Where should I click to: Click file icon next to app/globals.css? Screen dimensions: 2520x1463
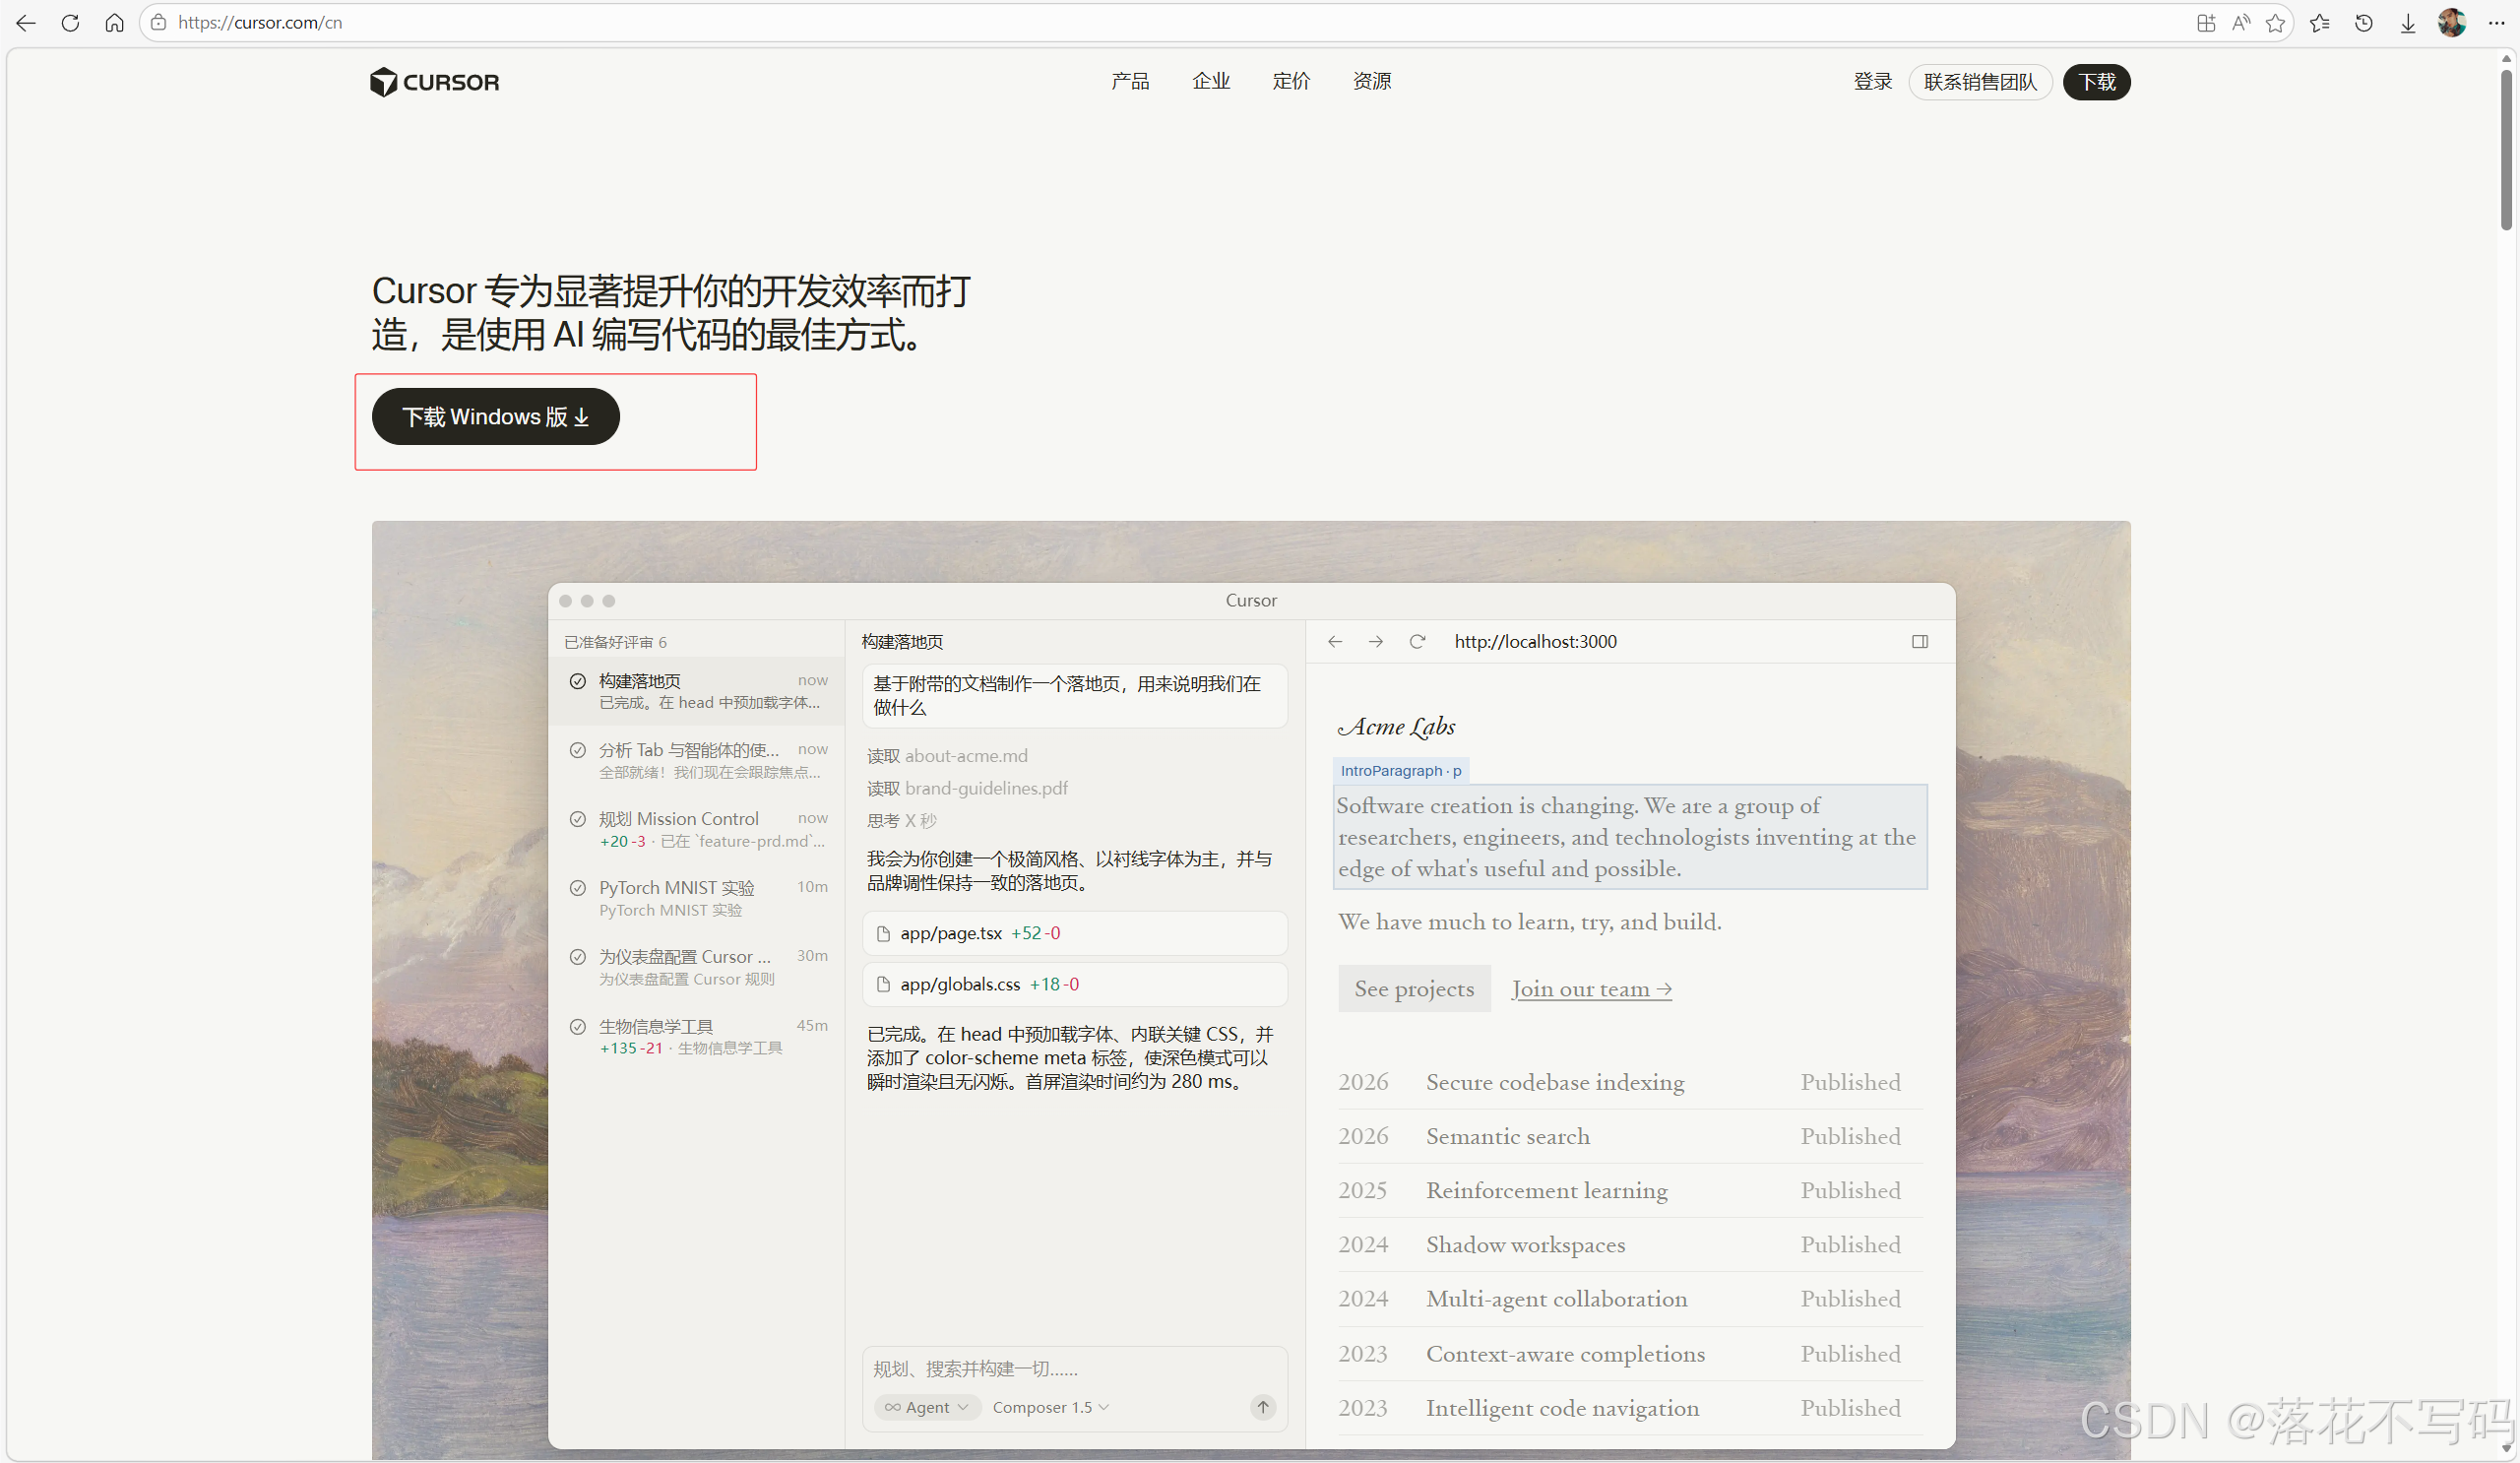pos(883,984)
